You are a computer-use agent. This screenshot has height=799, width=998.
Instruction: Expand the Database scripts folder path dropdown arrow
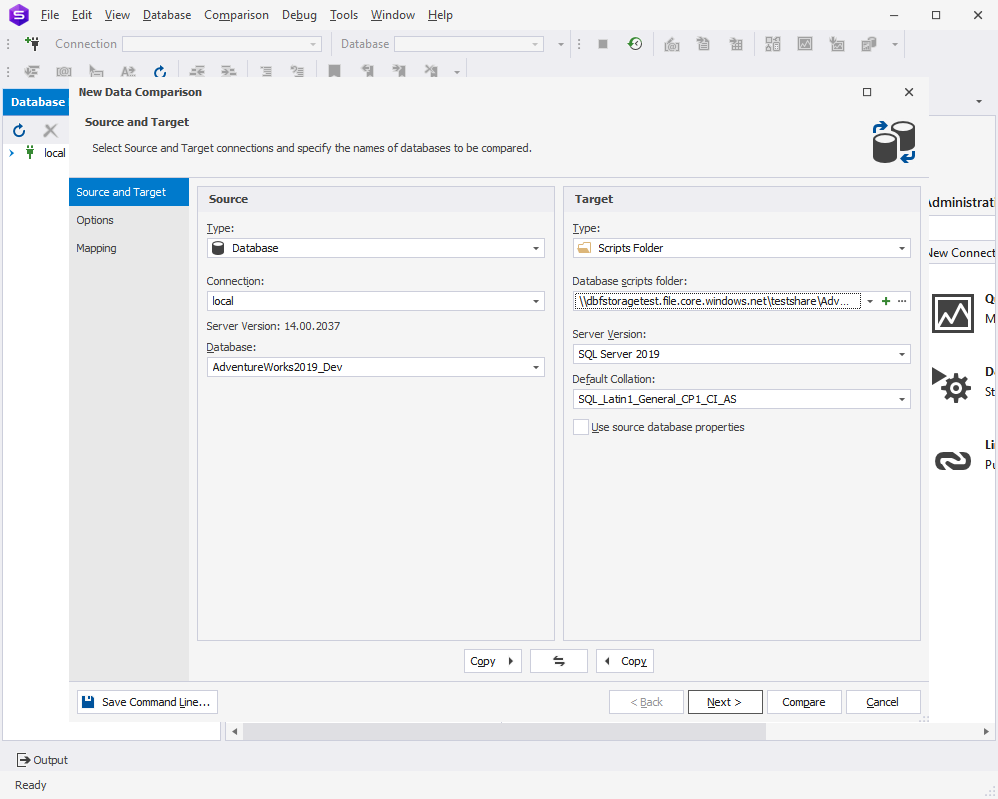click(x=870, y=301)
